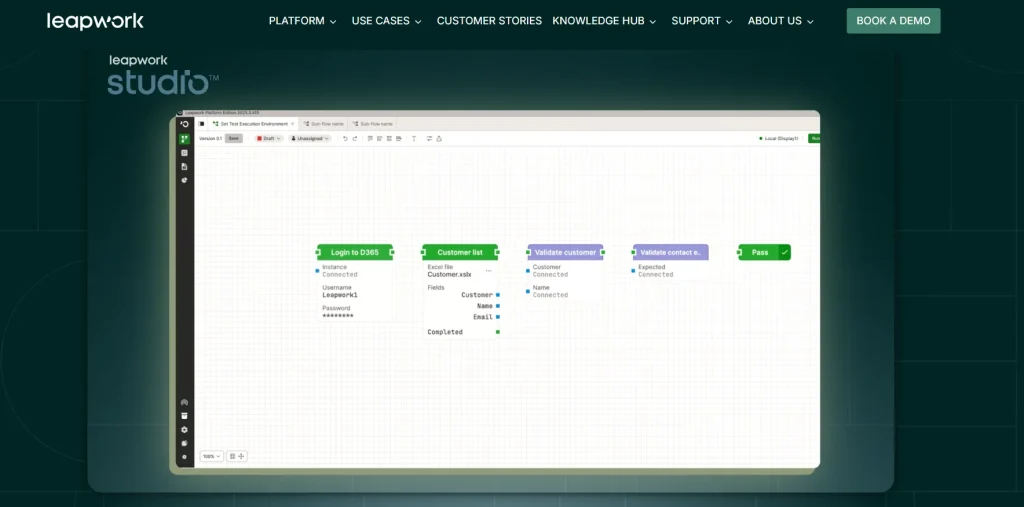Open the pie chart sidebar icon

pyautogui.click(x=184, y=180)
